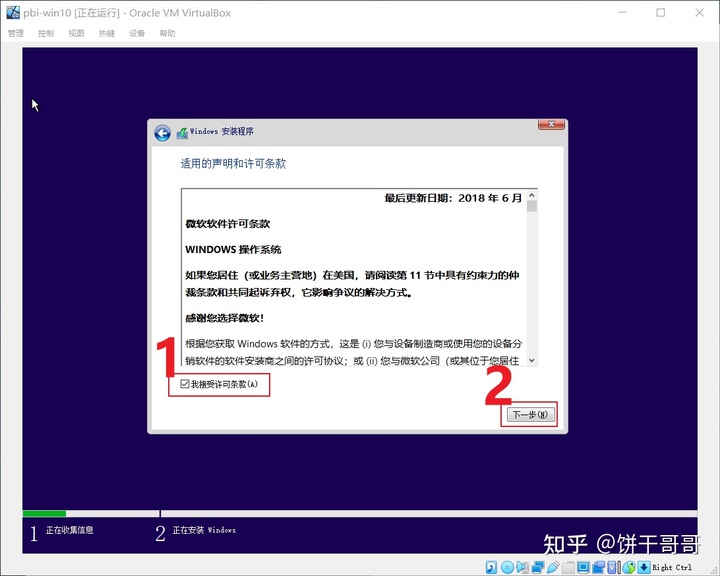The height and width of the screenshot is (576, 720).
Task: Open the 视图 menu
Action: click(x=76, y=33)
